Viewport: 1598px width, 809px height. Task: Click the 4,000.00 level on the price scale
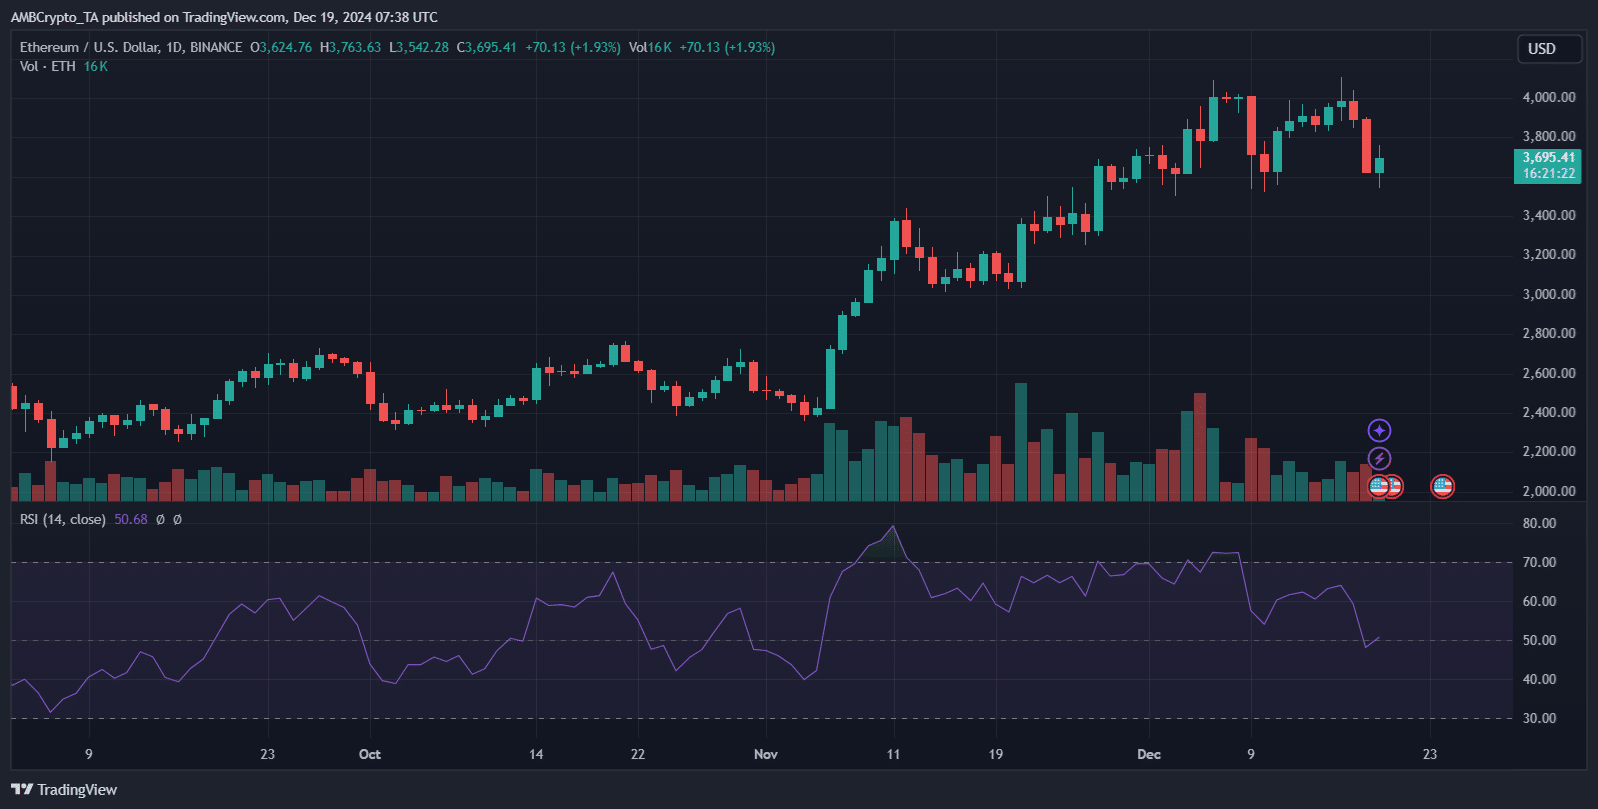click(1548, 97)
